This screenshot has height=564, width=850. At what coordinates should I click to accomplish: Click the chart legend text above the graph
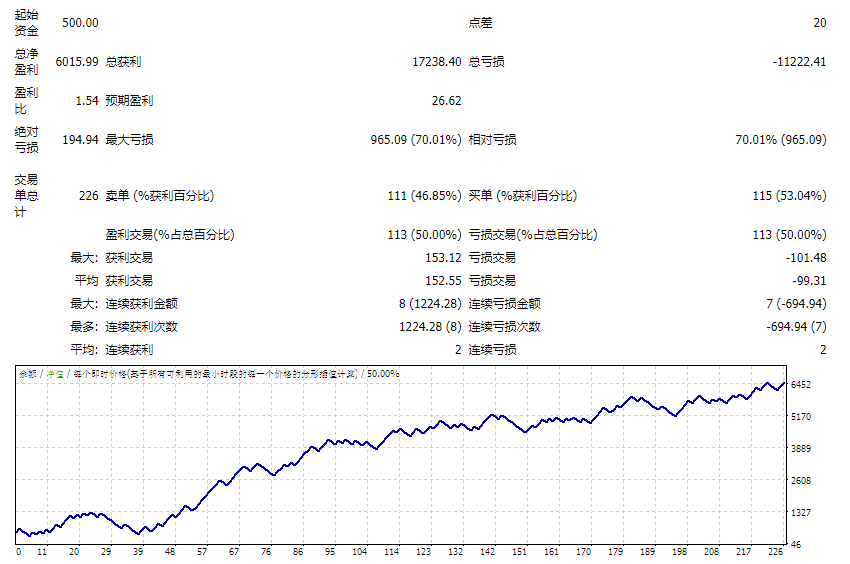click(208, 373)
